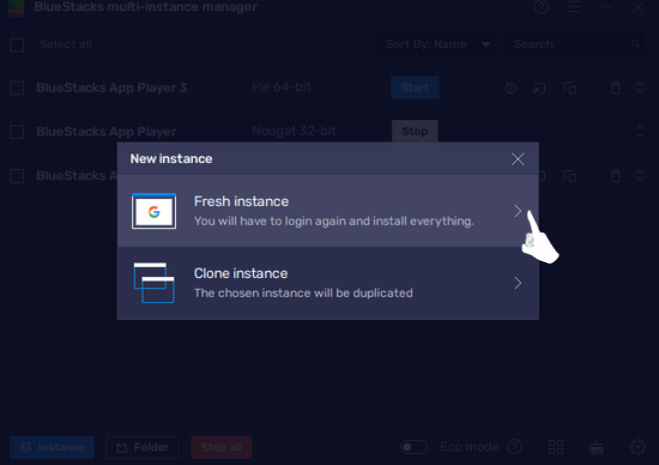The width and height of the screenshot is (659, 465).
Task: Click the New instance dialog title
Action: [171, 159]
